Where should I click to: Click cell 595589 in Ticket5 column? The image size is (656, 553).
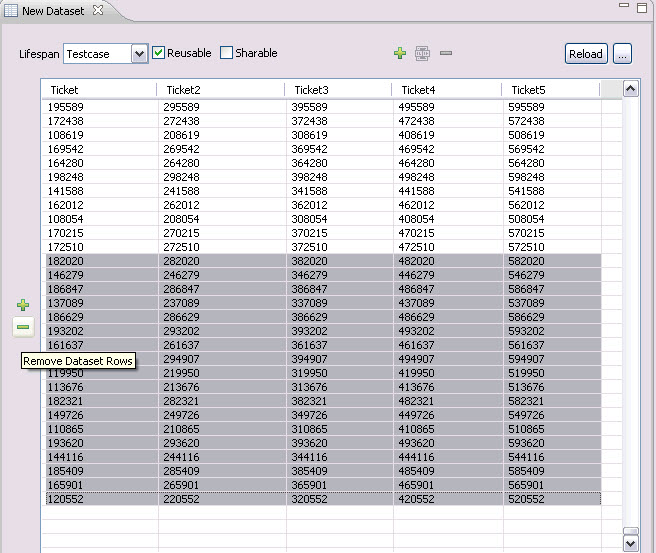pos(552,107)
